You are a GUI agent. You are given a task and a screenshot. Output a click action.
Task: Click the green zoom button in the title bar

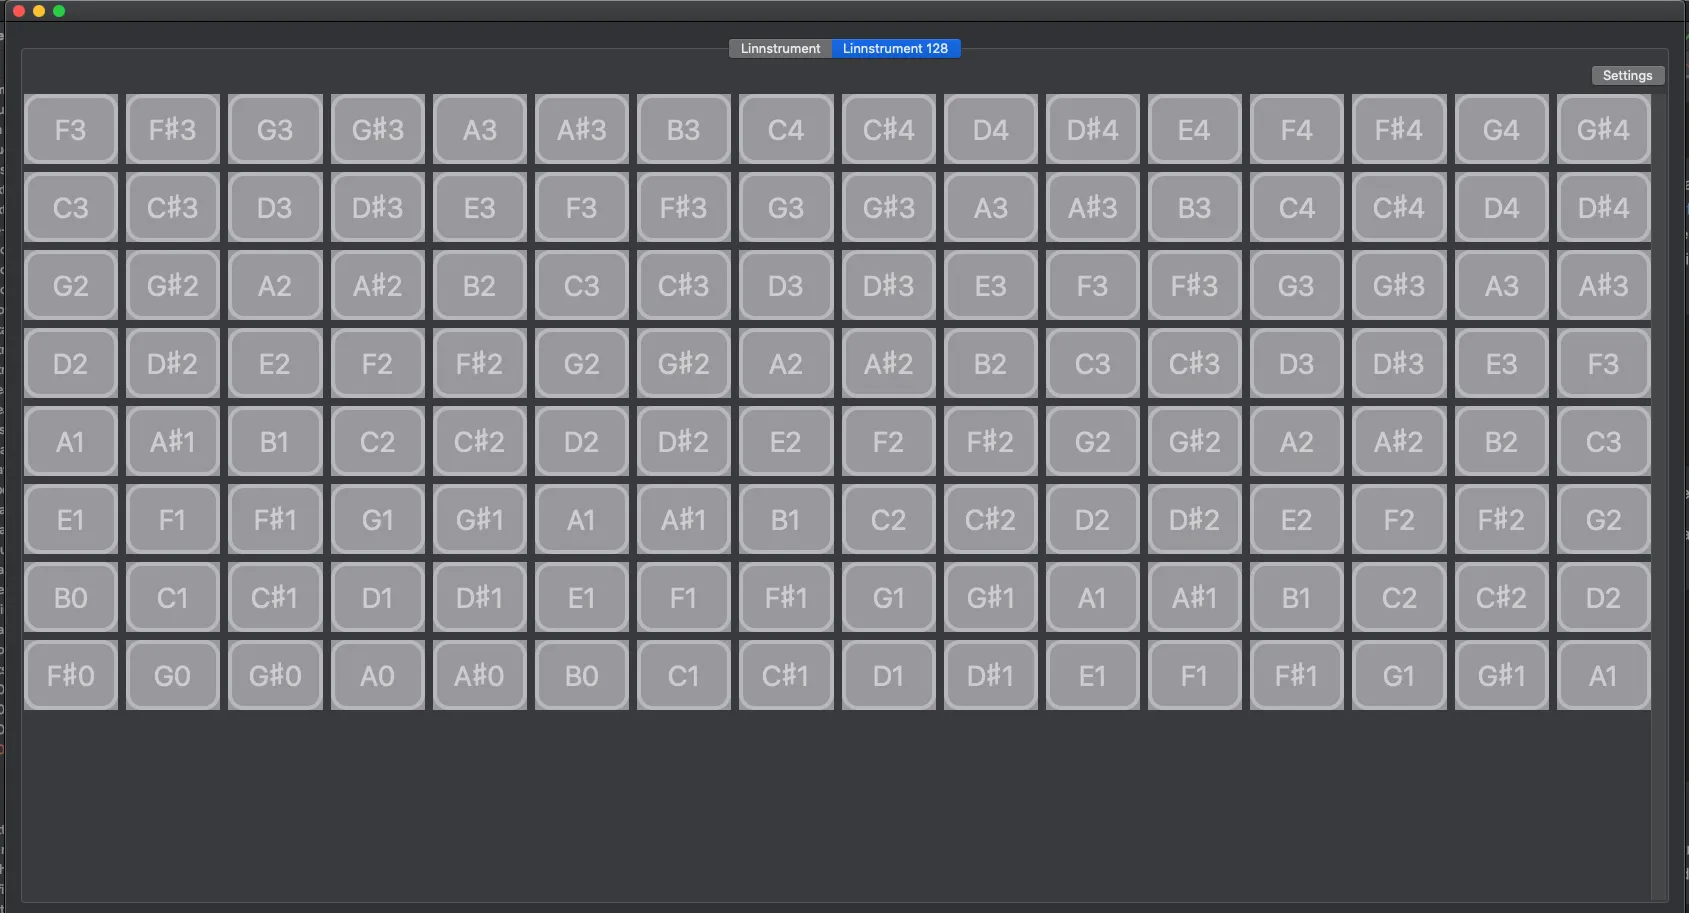59,11
